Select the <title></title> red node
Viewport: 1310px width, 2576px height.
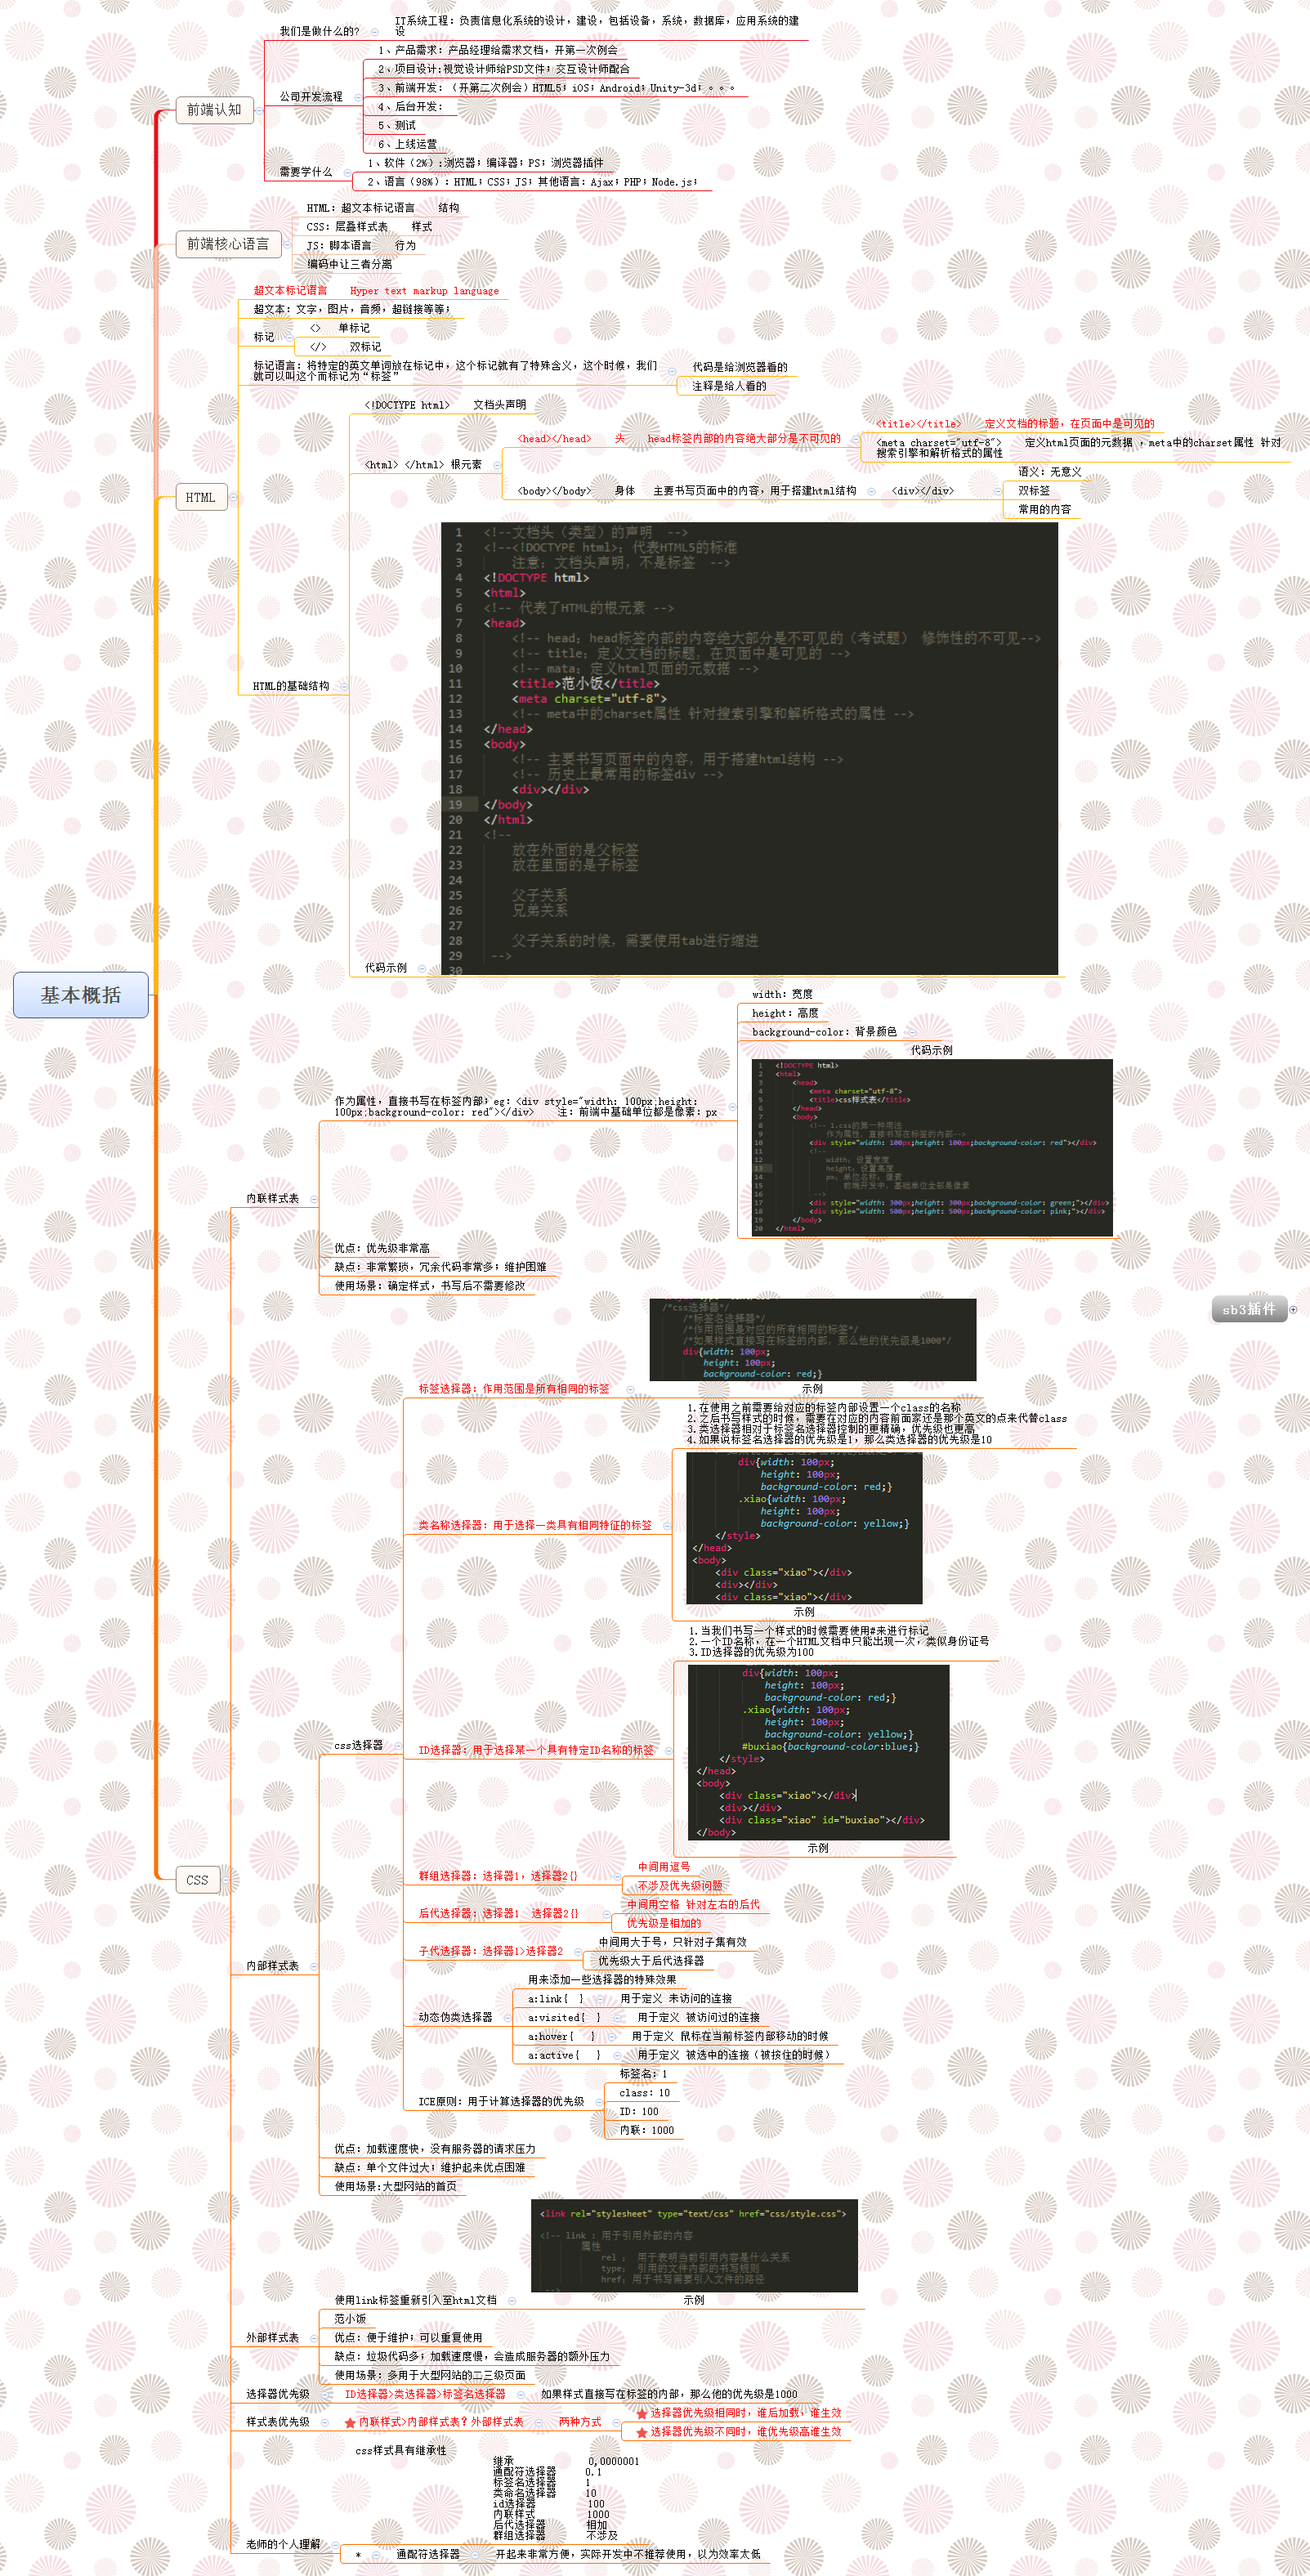(1015, 424)
